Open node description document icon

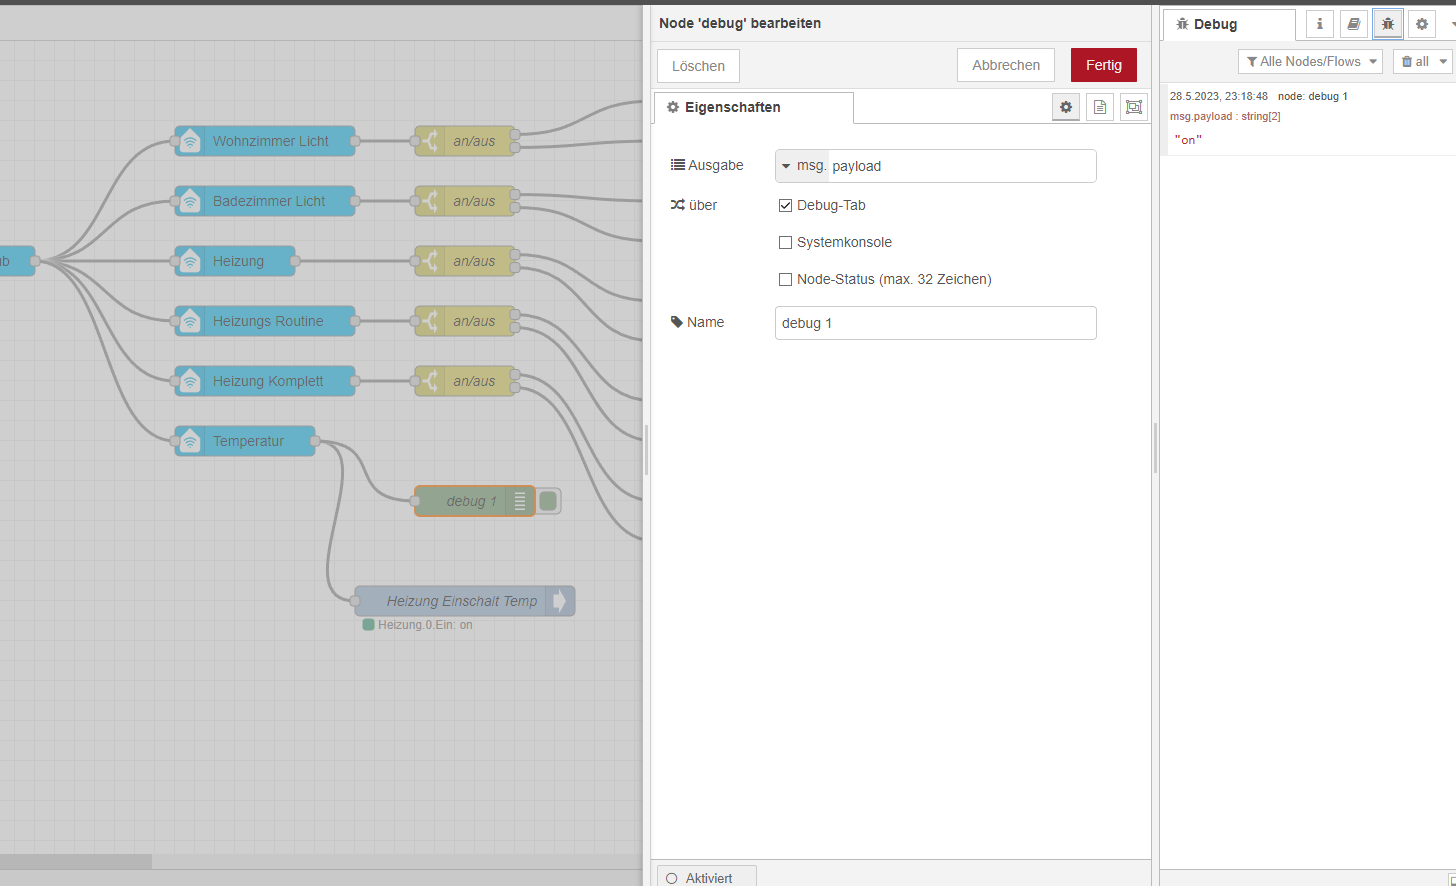pos(1100,107)
